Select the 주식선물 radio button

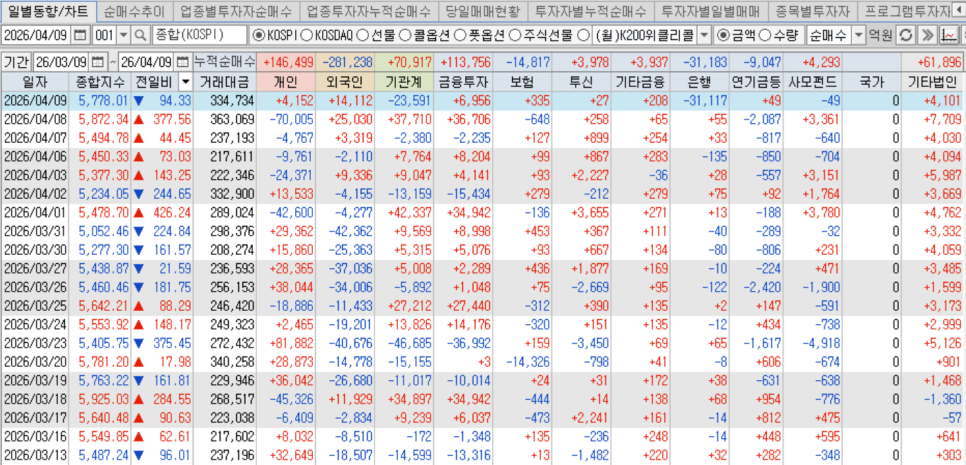point(513,35)
